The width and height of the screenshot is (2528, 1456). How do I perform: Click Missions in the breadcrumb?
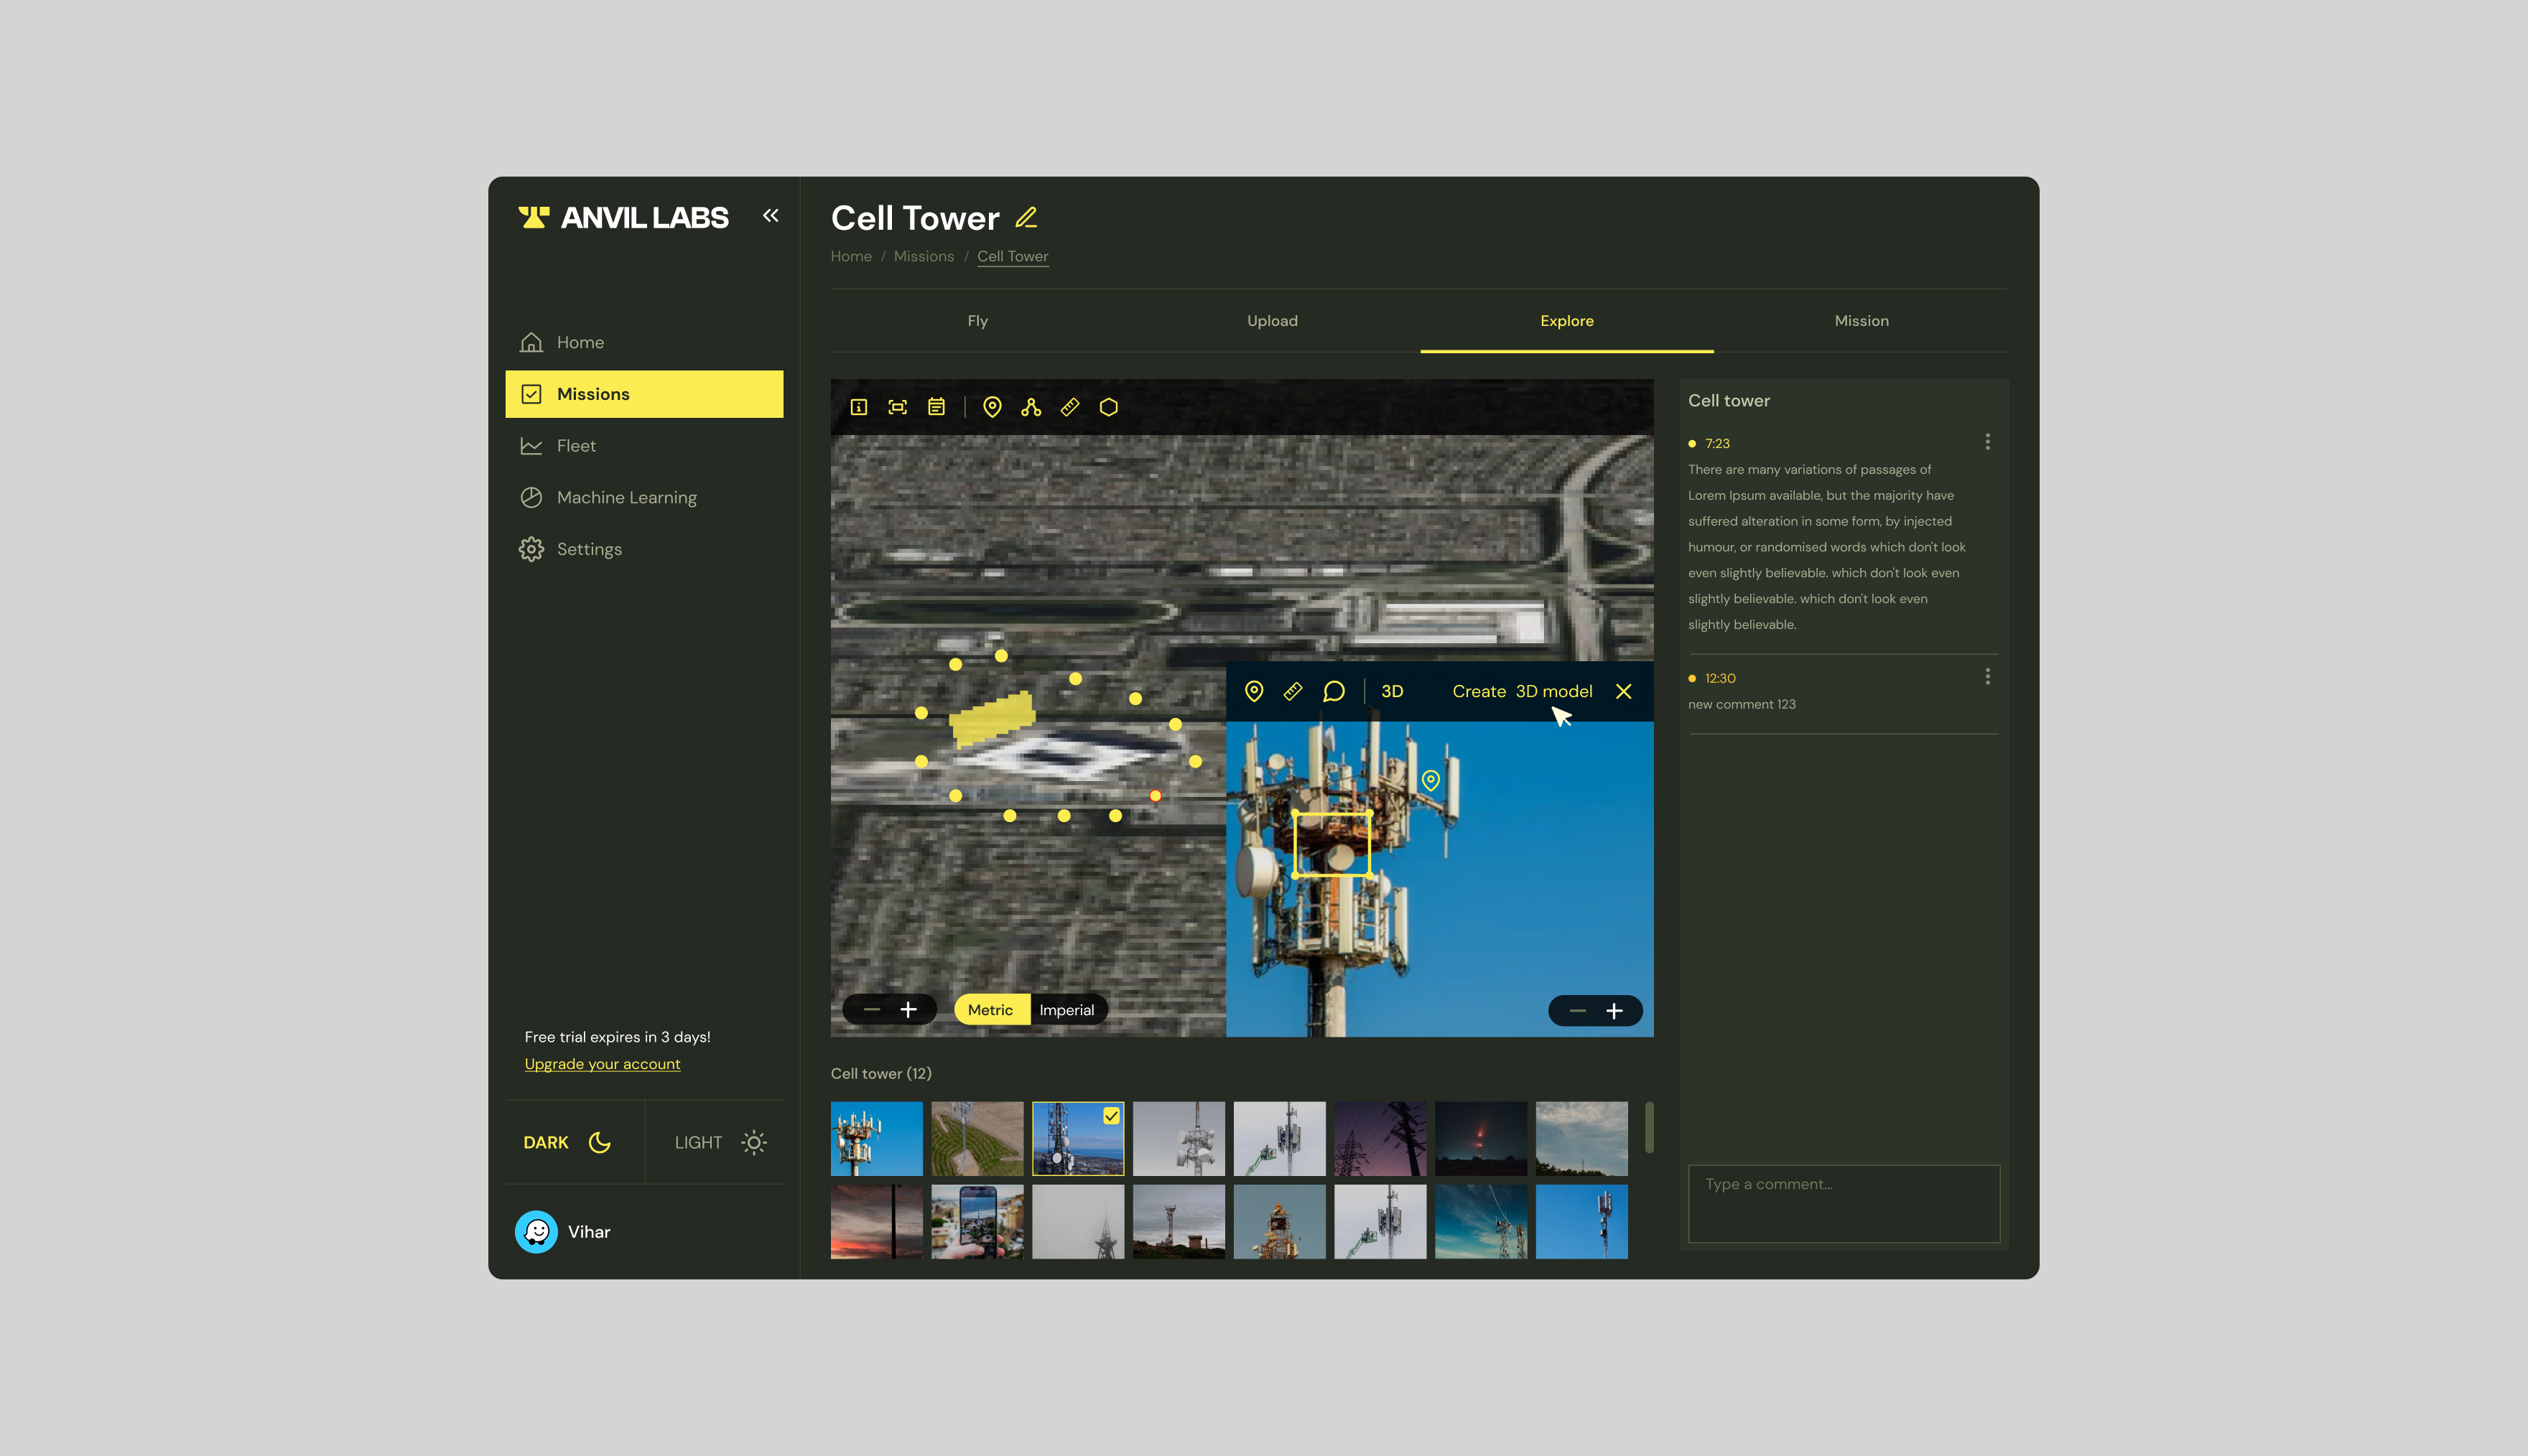[x=923, y=256]
